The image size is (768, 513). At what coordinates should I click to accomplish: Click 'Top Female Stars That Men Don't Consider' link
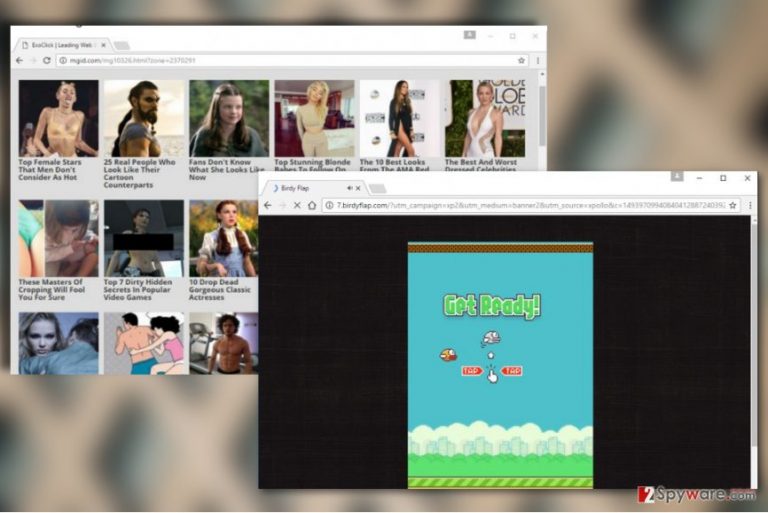(50, 170)
